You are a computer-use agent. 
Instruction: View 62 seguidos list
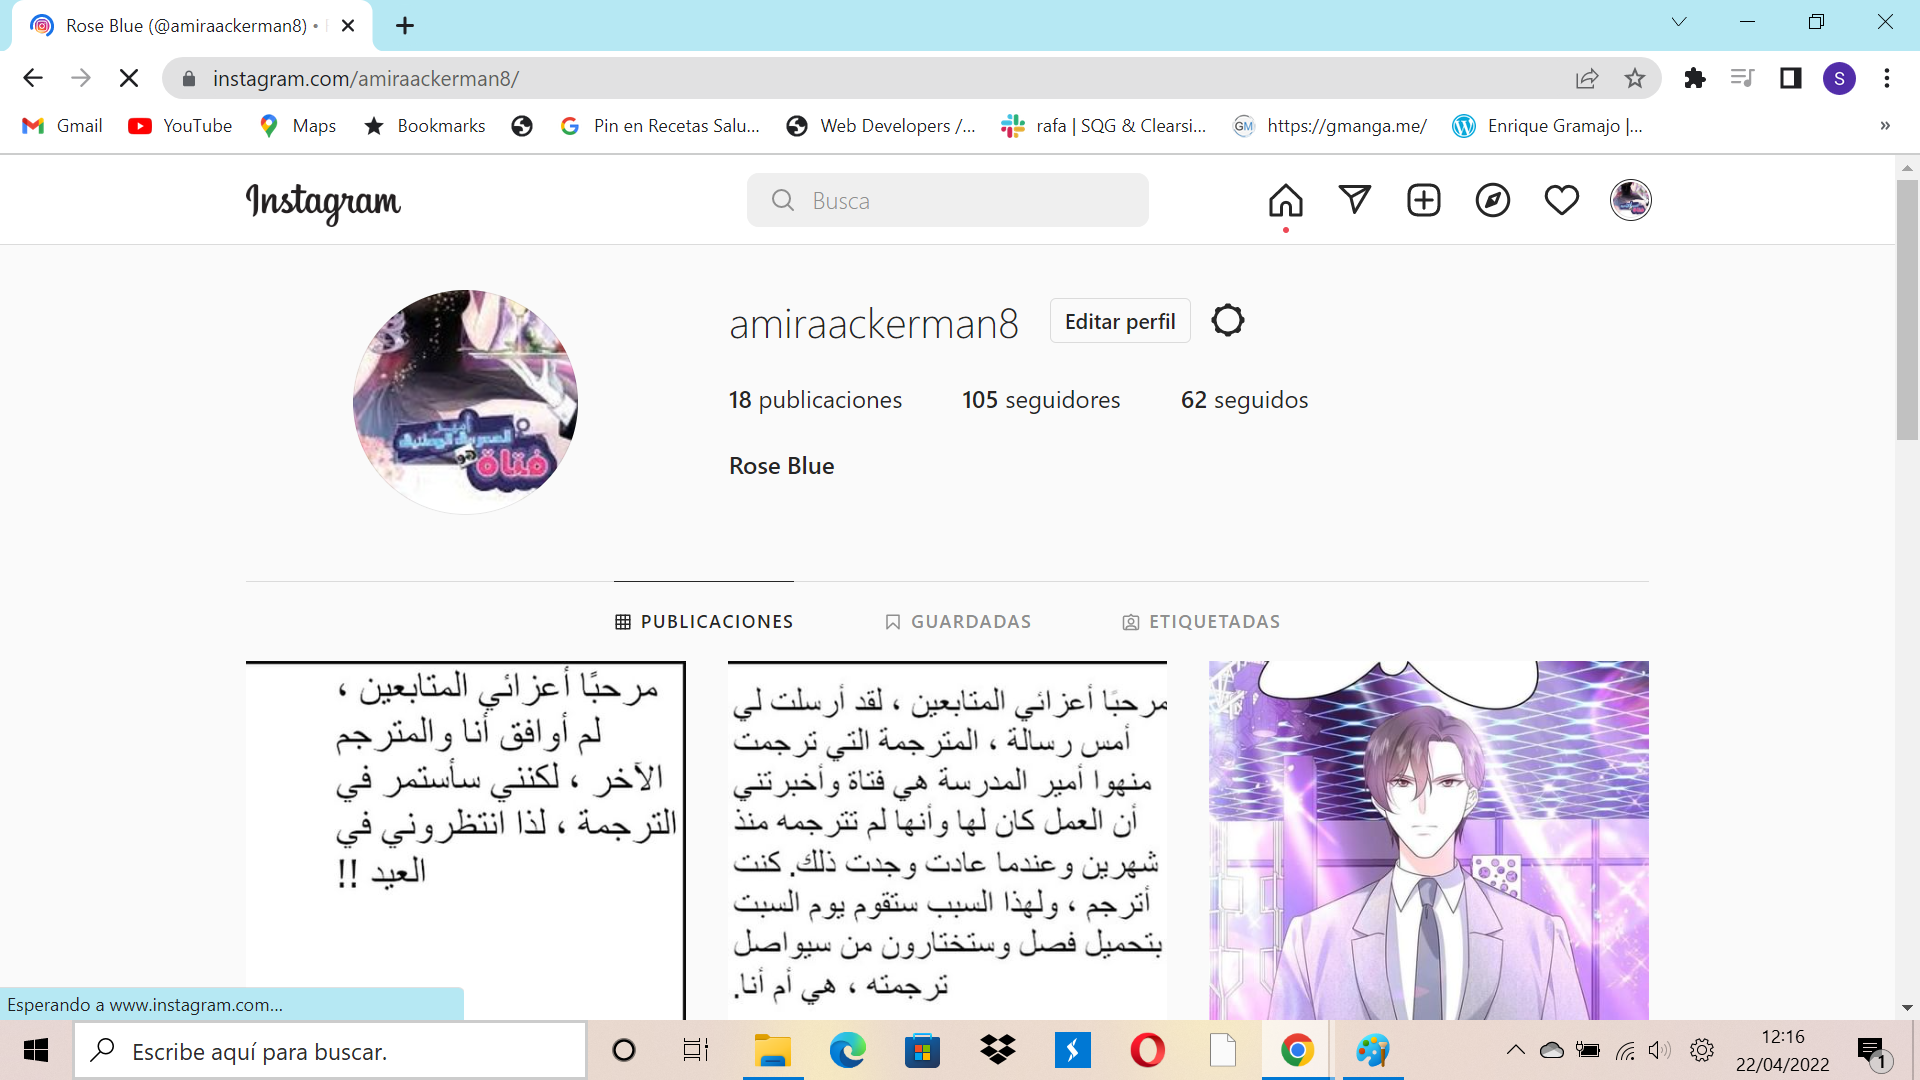pyautogui.click(x=1244, y=400)
